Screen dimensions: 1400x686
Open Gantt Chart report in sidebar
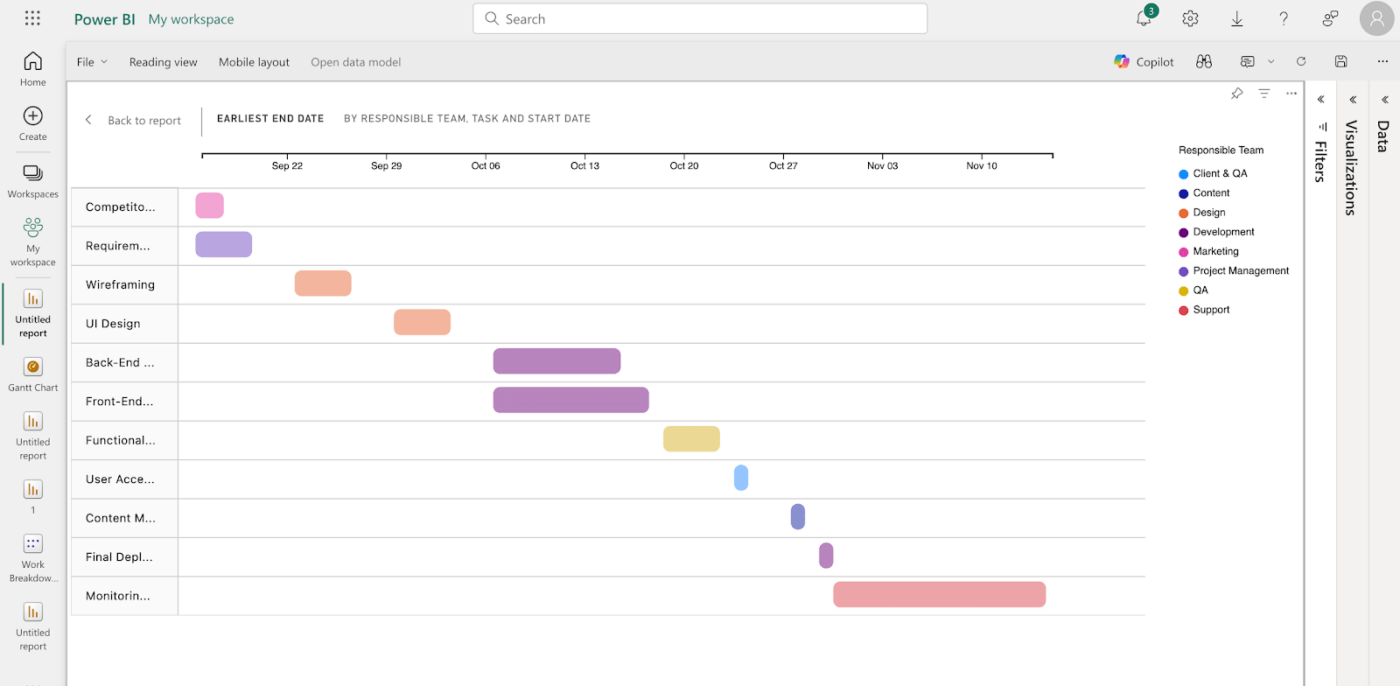(33, 375)
